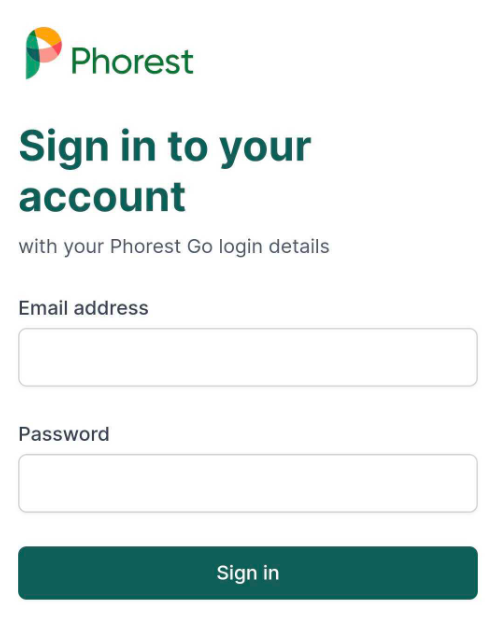
Task: Select the text box under Password
Action: click(247, 483)
